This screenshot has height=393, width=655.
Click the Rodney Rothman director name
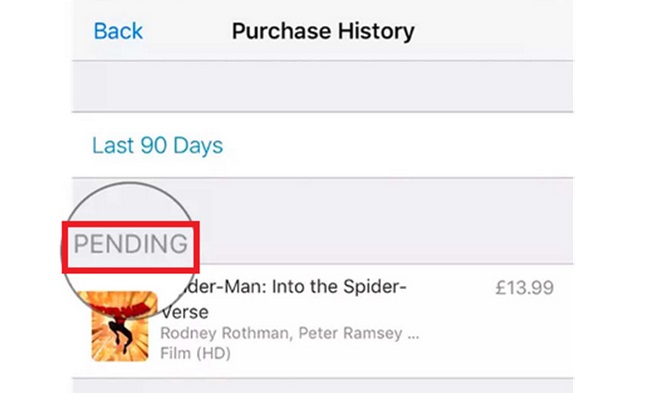(x=224, y=333)
